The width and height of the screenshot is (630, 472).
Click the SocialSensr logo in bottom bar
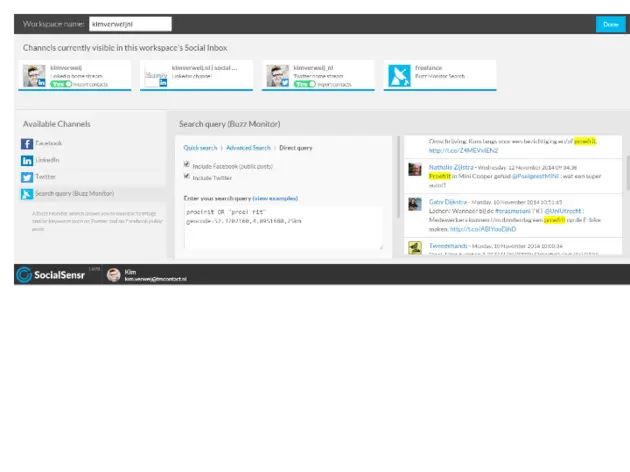point(51,275)
